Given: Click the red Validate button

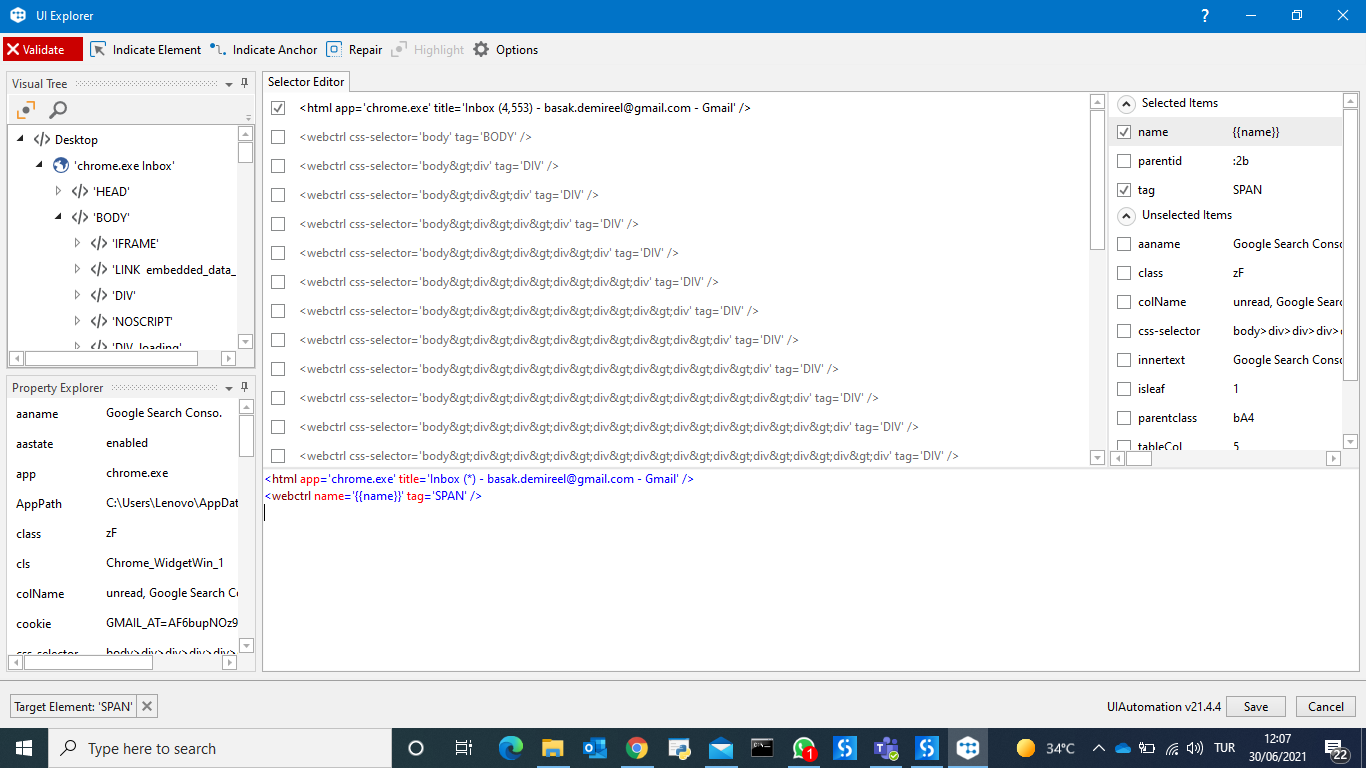Looking at the screenshot, I should [x=43, y=49].
